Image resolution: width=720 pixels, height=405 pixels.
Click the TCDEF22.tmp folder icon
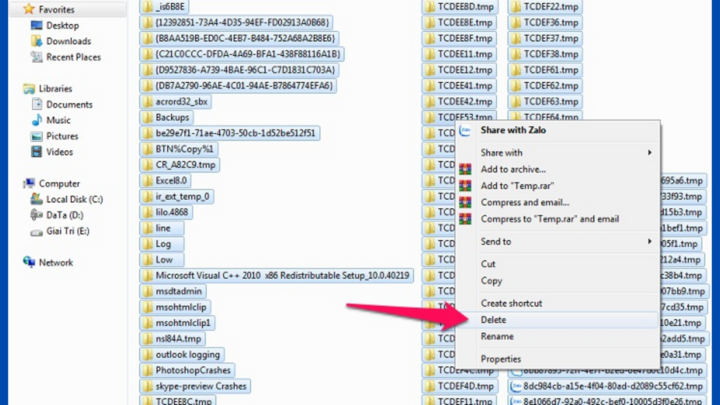[x=516, y=6]
